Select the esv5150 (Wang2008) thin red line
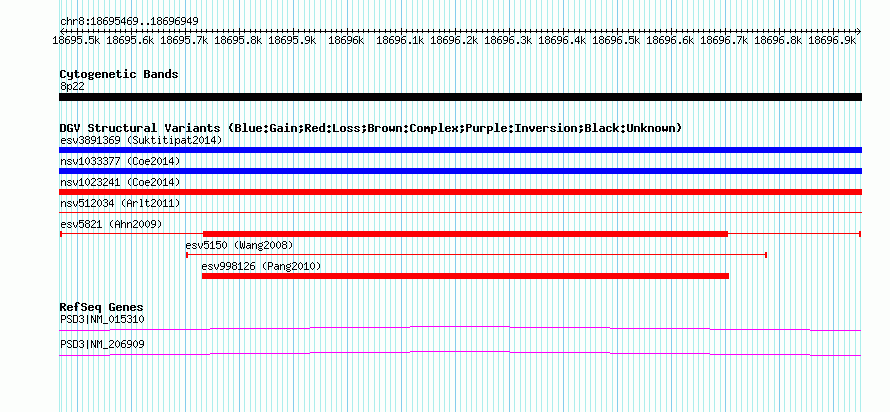Image resolution: width=890 pixels, height=412 pixels. coord(477,255)
